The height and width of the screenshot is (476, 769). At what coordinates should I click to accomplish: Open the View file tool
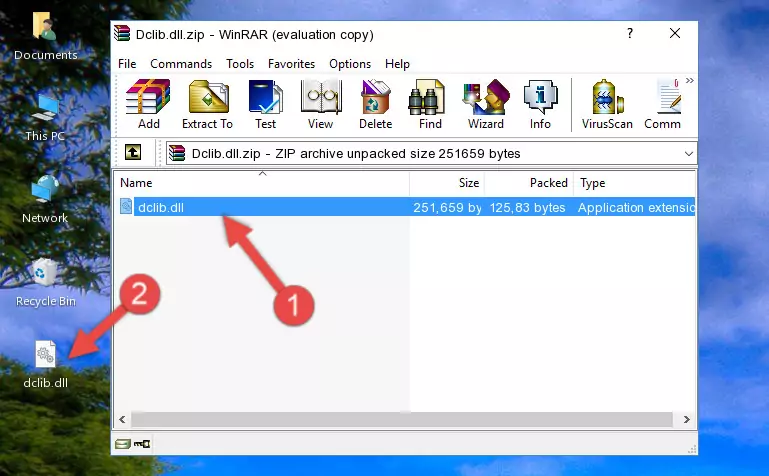[x=321, y=104]
